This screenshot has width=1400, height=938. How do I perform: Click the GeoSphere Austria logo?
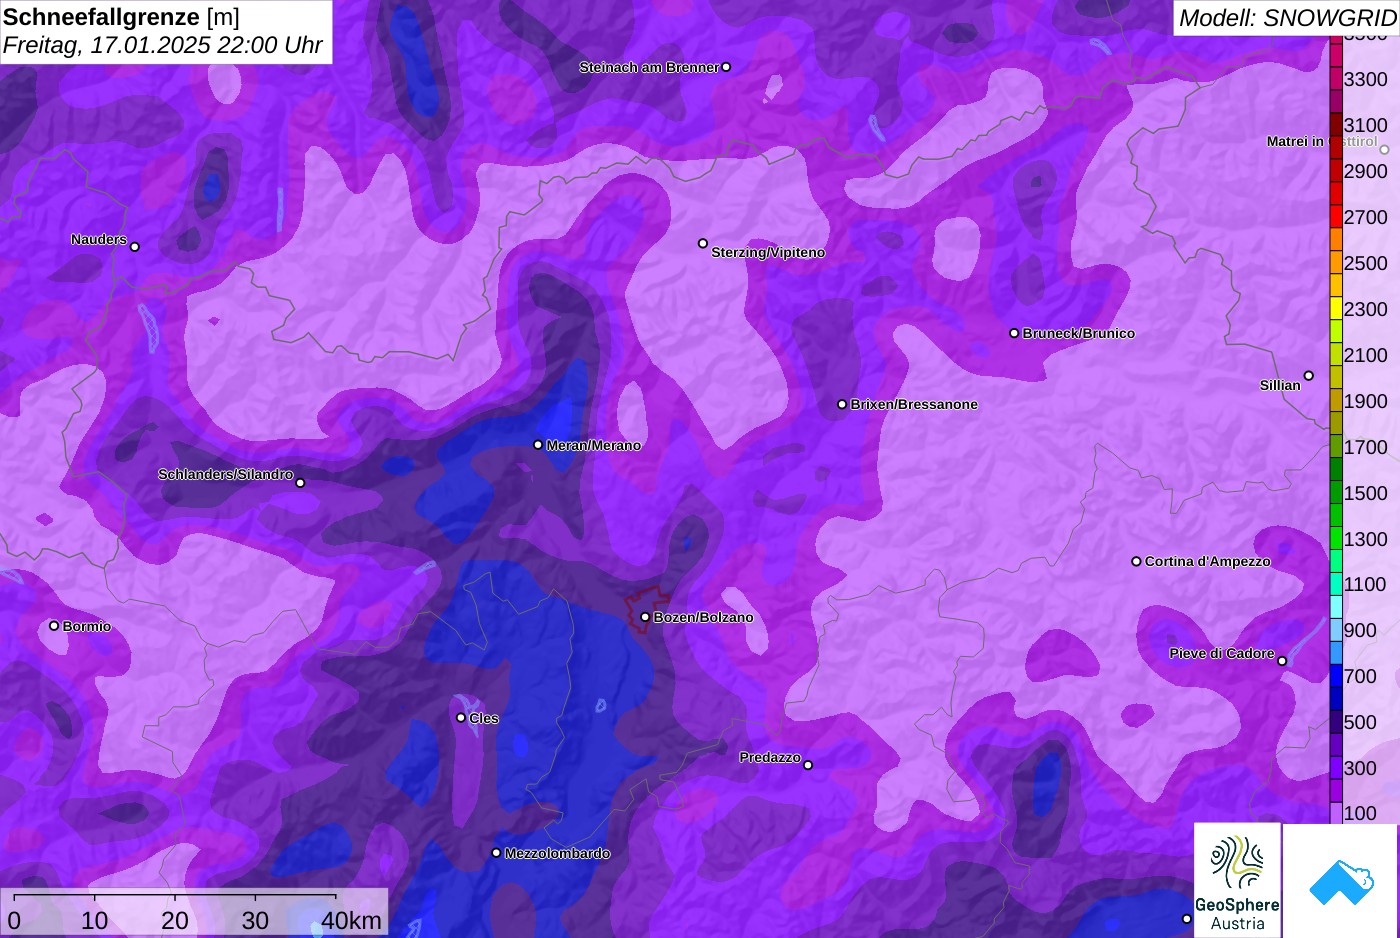tap(1237, 881)
